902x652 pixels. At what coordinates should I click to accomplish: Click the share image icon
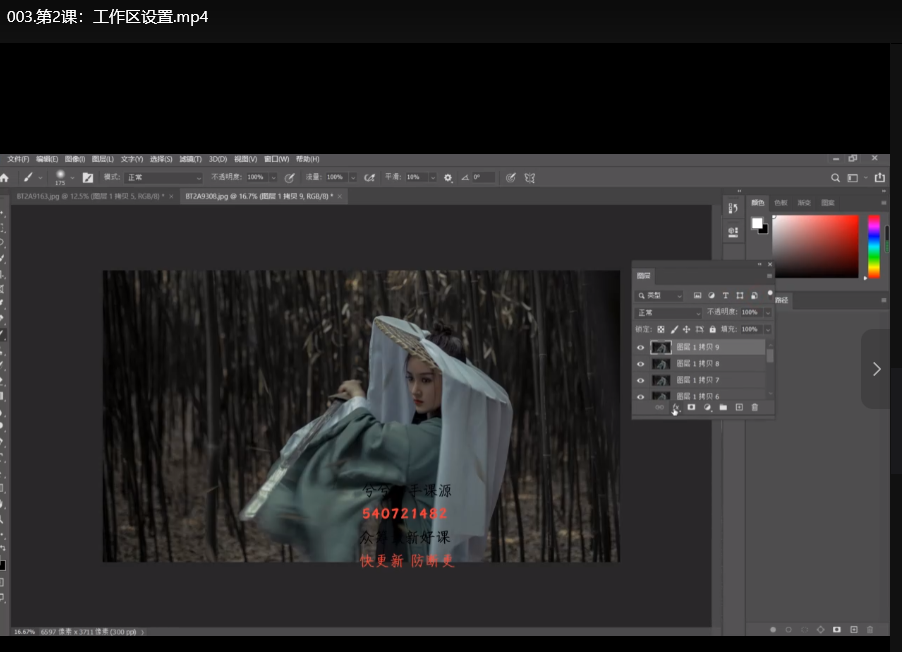pos(880,178)
